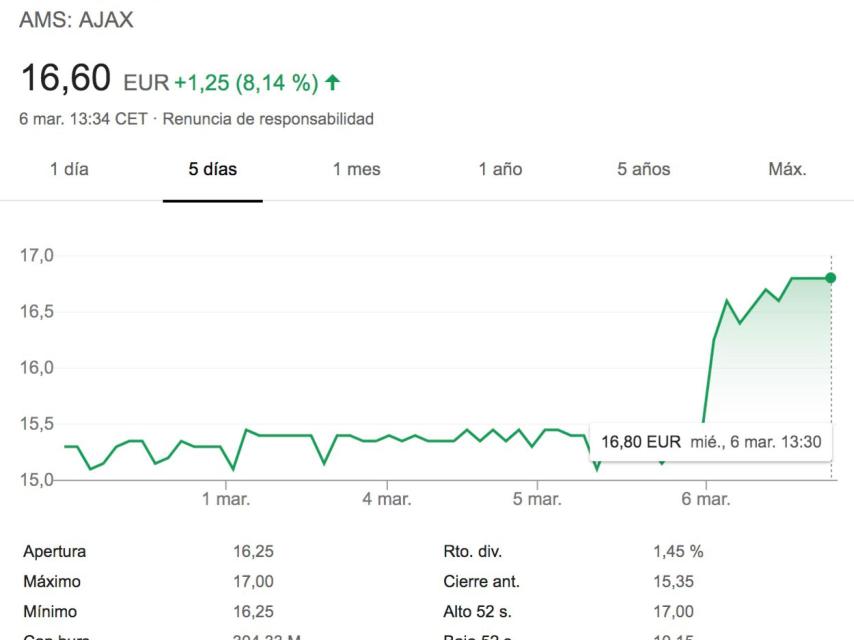Image resolution: width=854 pixels, height=640 pixels.
Task: Click the +1,25 (8,14 %) change text
Action: pyautogui.click(x=246, y=83)
